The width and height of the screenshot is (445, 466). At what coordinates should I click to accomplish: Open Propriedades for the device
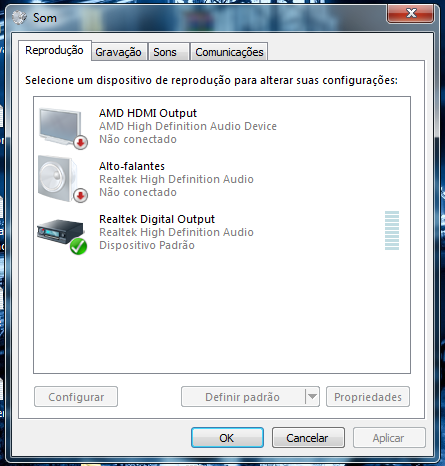[368, 397]
